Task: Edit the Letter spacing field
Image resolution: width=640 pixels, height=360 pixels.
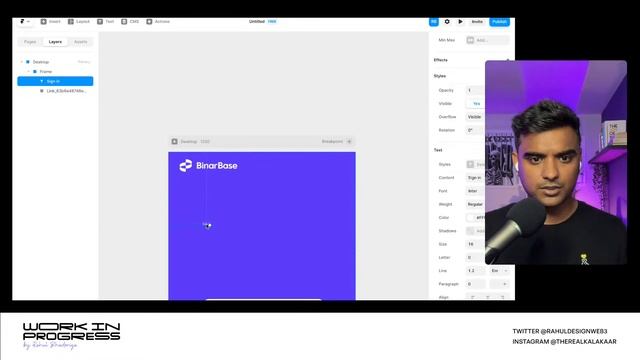Action: coord(475,258)
